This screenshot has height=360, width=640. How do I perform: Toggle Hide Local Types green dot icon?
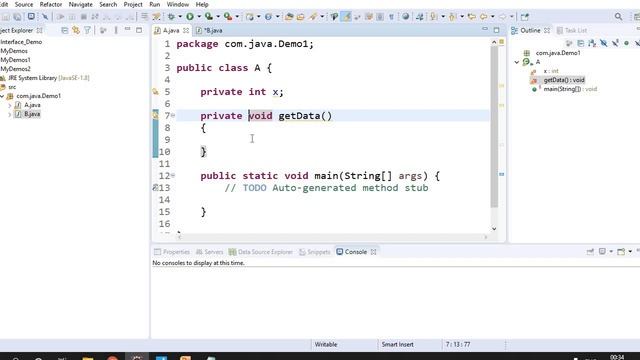pos(626,43)
